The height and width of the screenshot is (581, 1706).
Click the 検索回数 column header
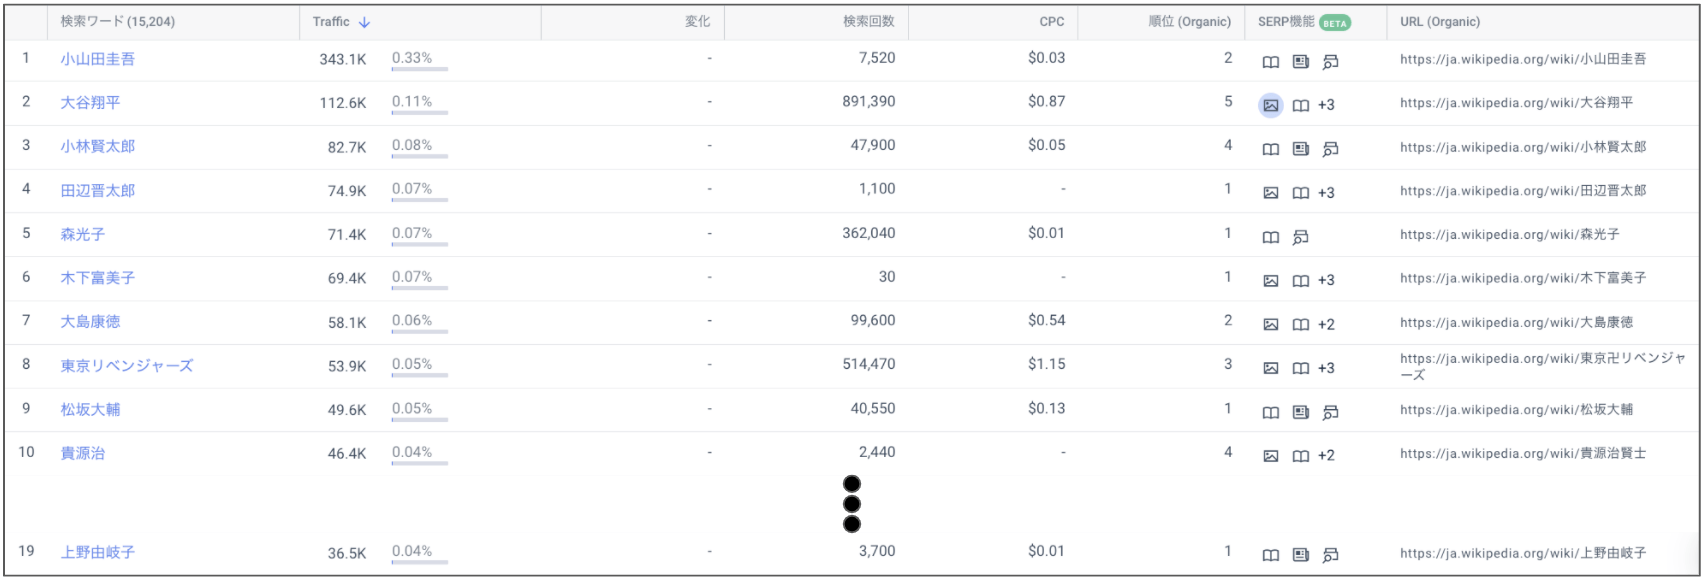pyautogui.click(x=868, y=21)
